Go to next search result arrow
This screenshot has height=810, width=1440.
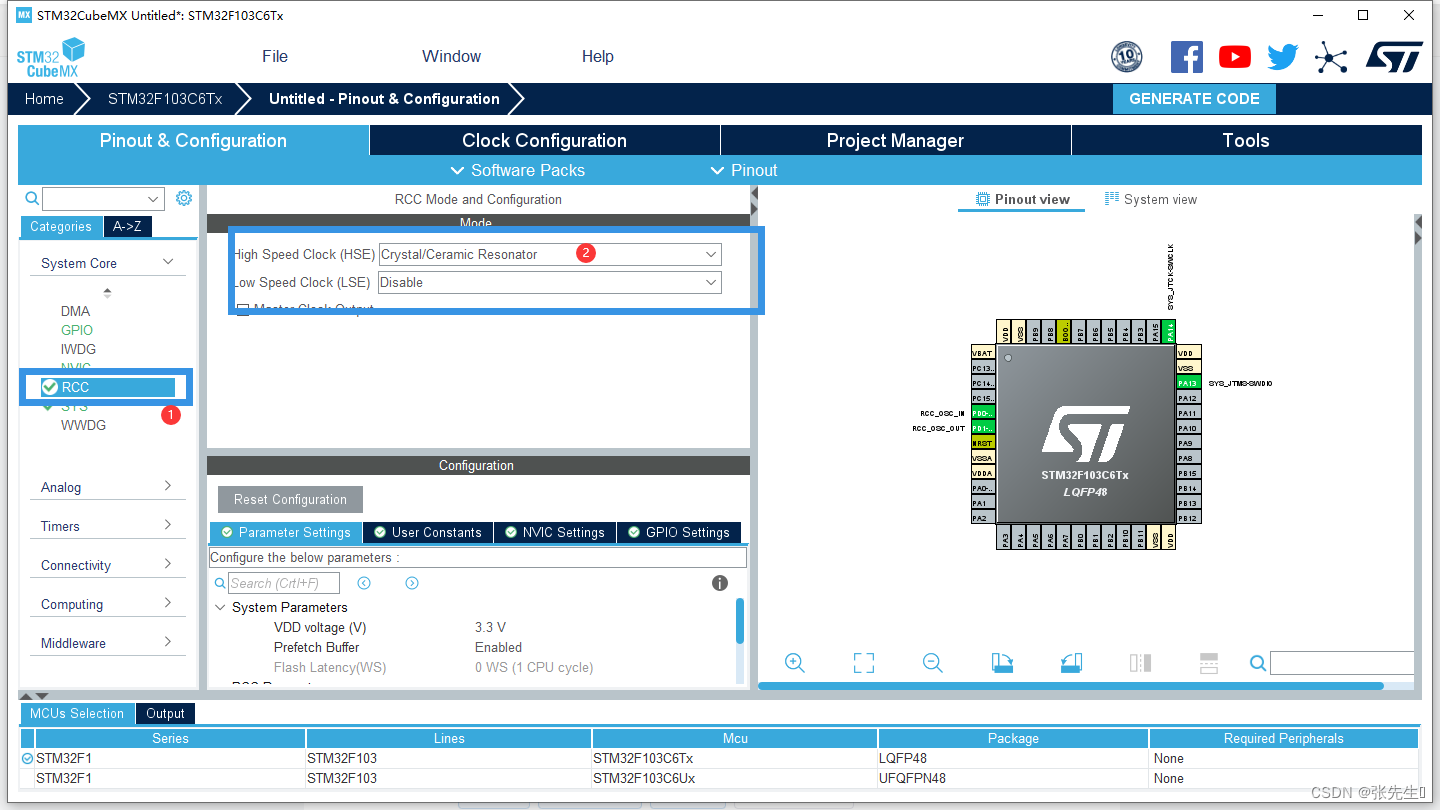coord(412,583)
